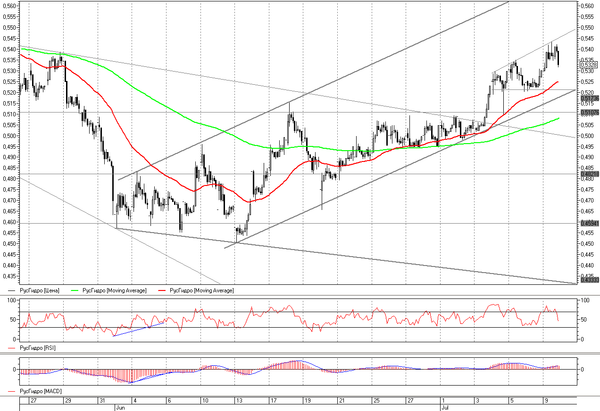Click date 1 under July on the time axis
The width and height of the screenshot is (600, 411).
pyautogui.click(x=443, y=401)
